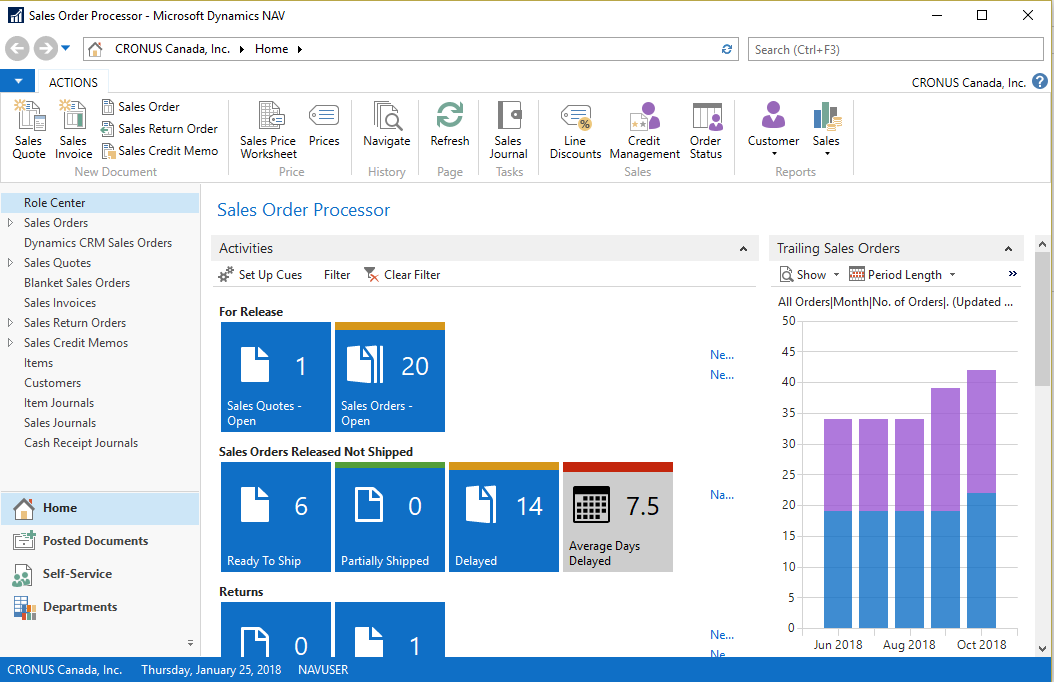This screenshot has width=1054, height=682.
Task: Open the Customer reports menu
Action: point(774,129)
